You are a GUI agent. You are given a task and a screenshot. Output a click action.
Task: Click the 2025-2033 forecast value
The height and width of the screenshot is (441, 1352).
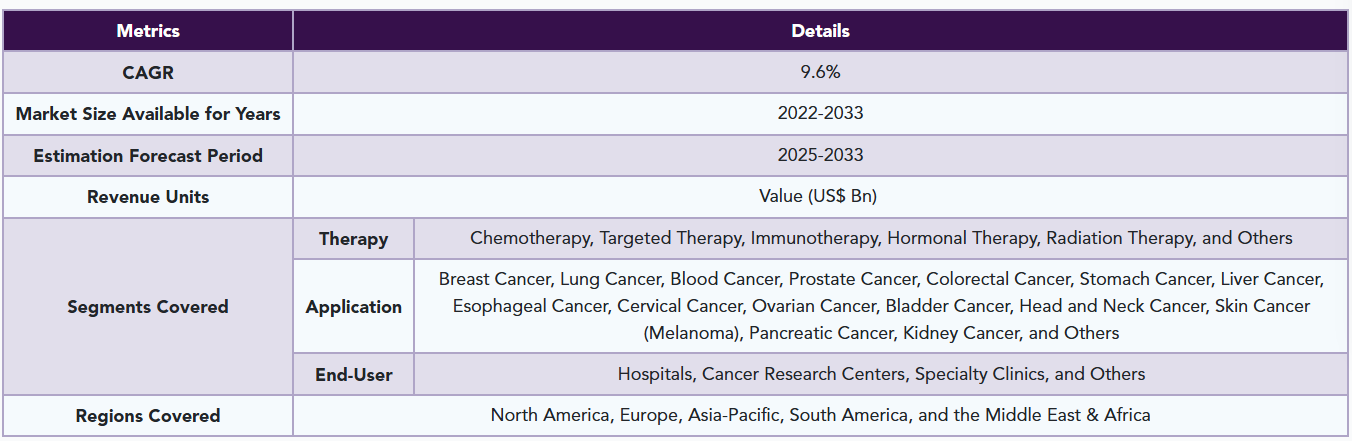pyautogui.click(x=820, y=156)
